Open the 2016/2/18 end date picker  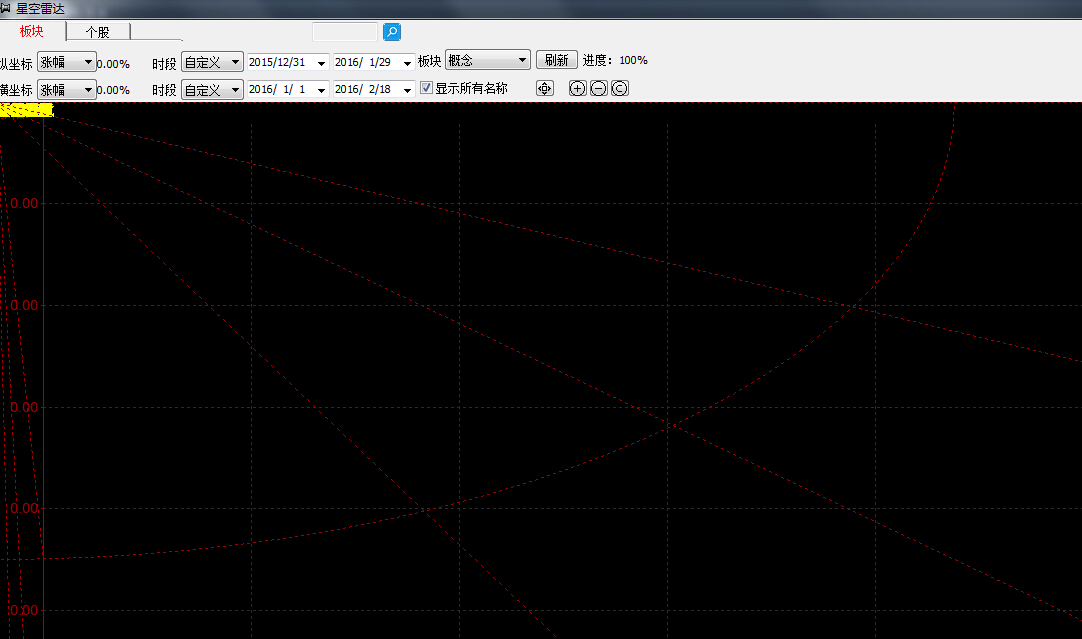point(407,90)
